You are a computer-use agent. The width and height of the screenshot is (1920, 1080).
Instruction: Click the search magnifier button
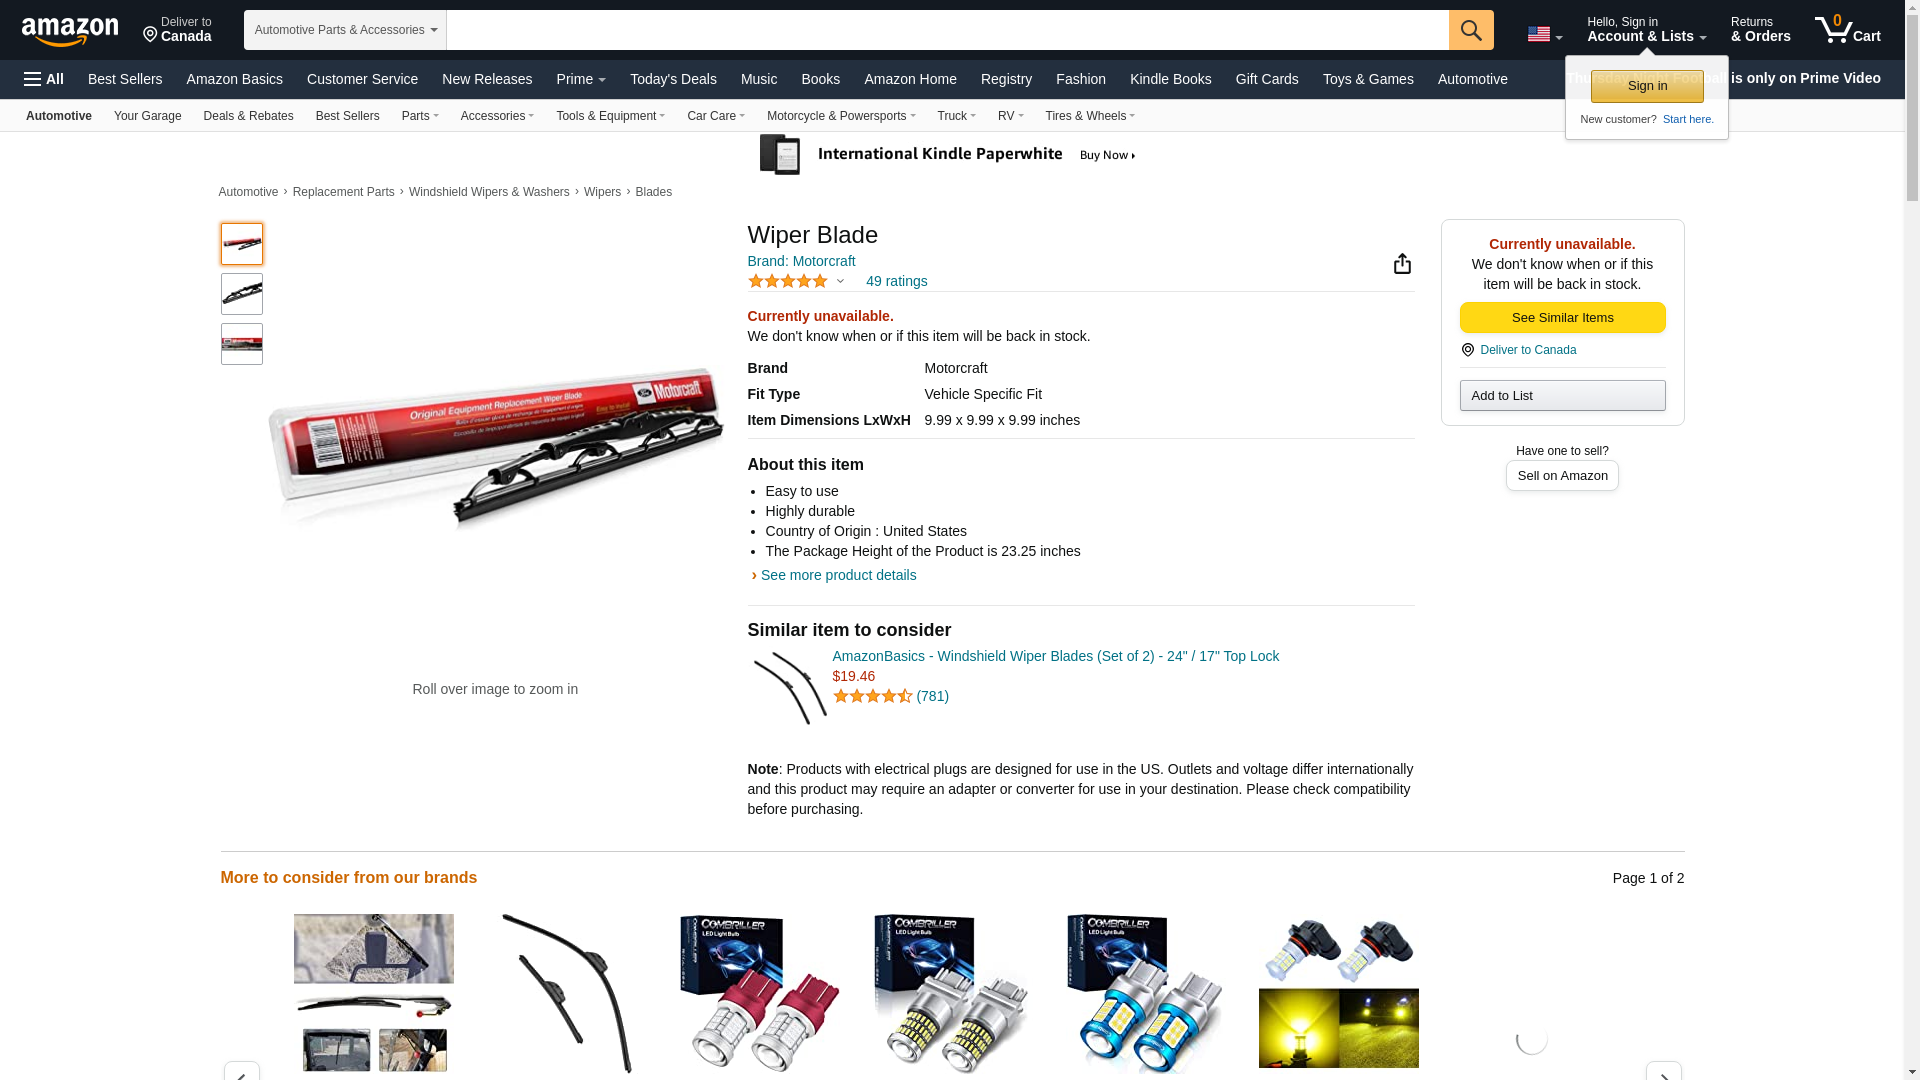pyautogui.click(x=1471, y=30)
